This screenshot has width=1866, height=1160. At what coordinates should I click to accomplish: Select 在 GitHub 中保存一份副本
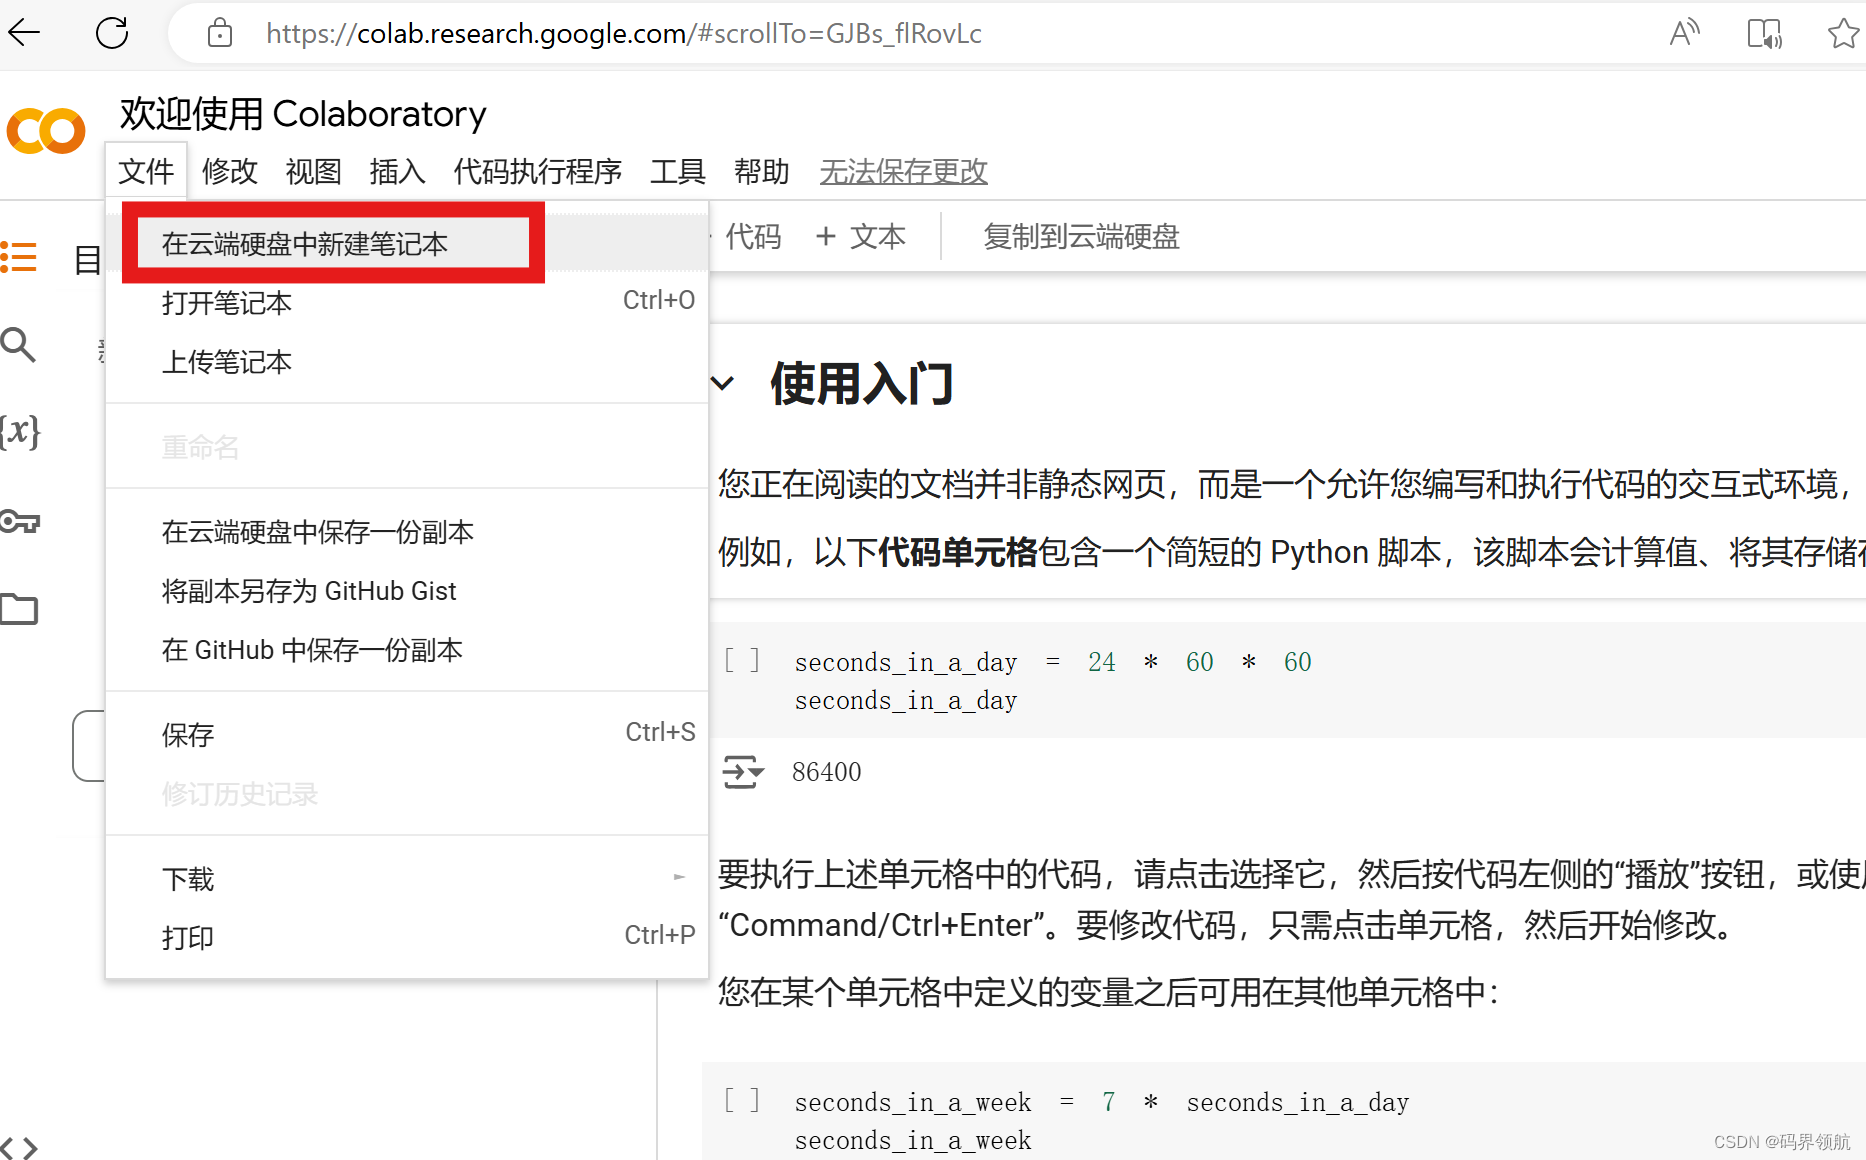click(x=407, y=649)
